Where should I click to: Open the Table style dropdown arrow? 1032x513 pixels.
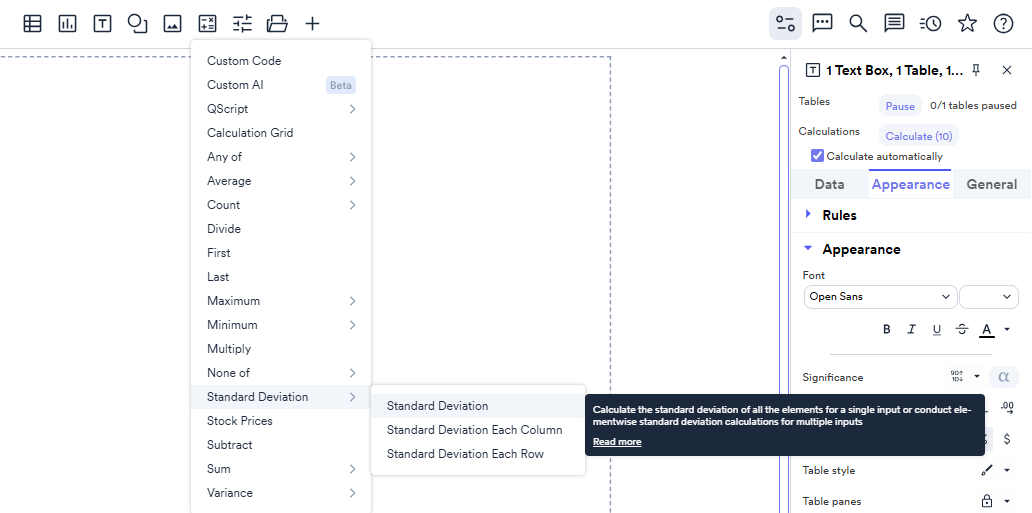coord(1006,470)
